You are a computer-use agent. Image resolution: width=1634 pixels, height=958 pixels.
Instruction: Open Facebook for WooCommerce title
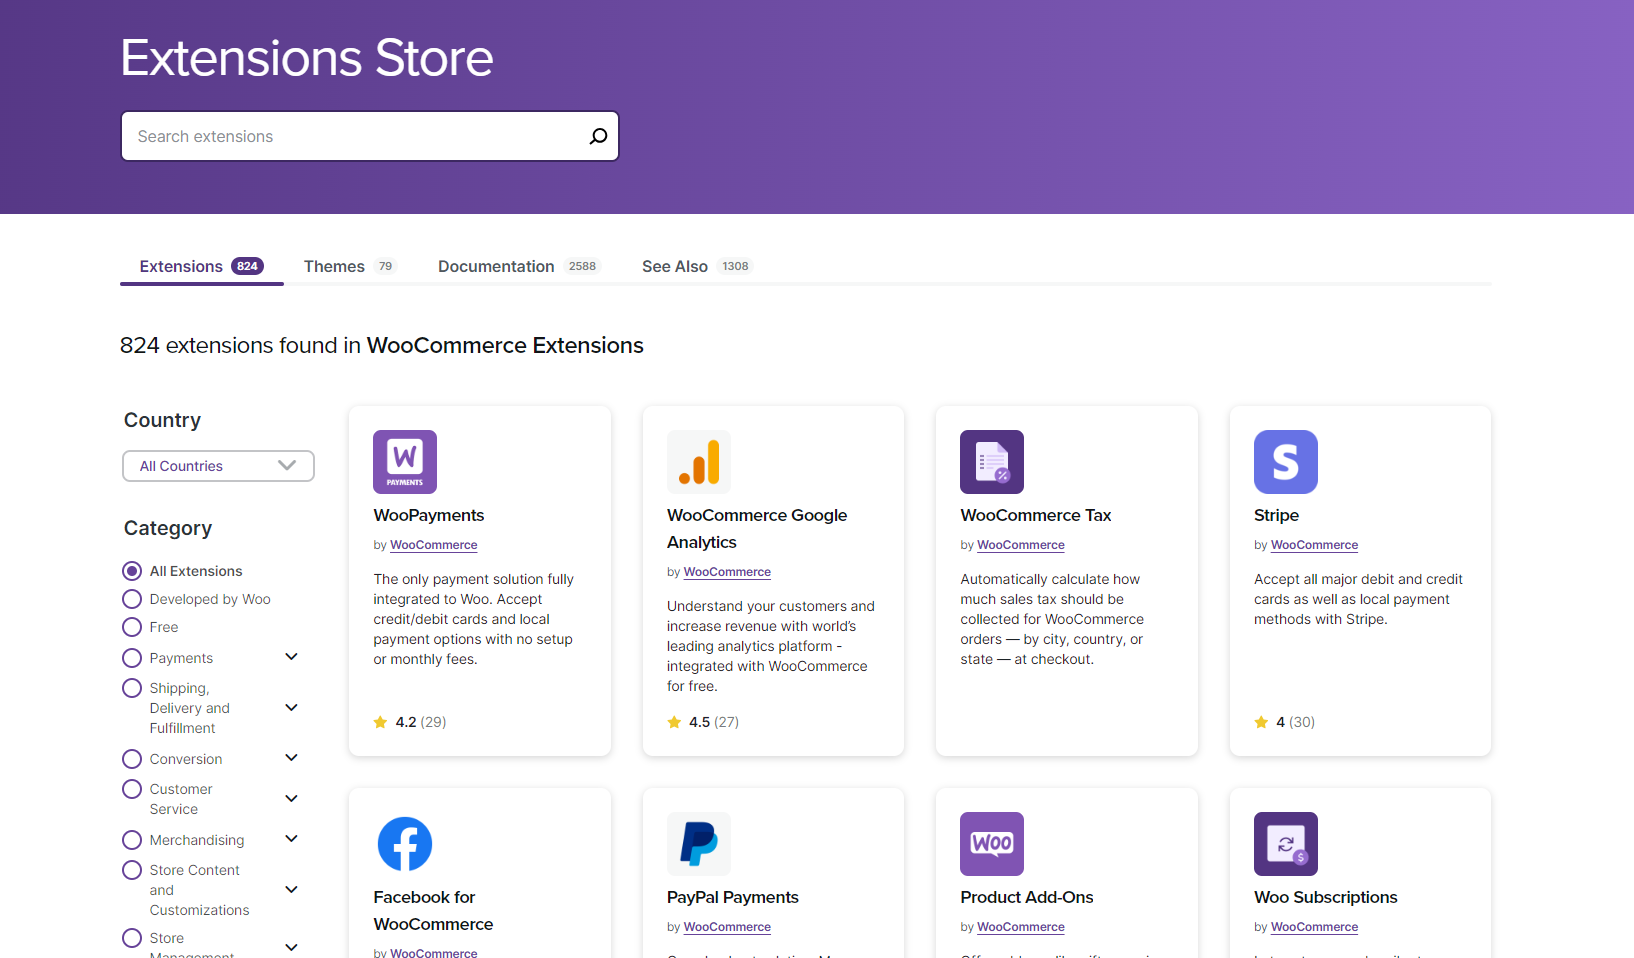click(x=433, y=911)
